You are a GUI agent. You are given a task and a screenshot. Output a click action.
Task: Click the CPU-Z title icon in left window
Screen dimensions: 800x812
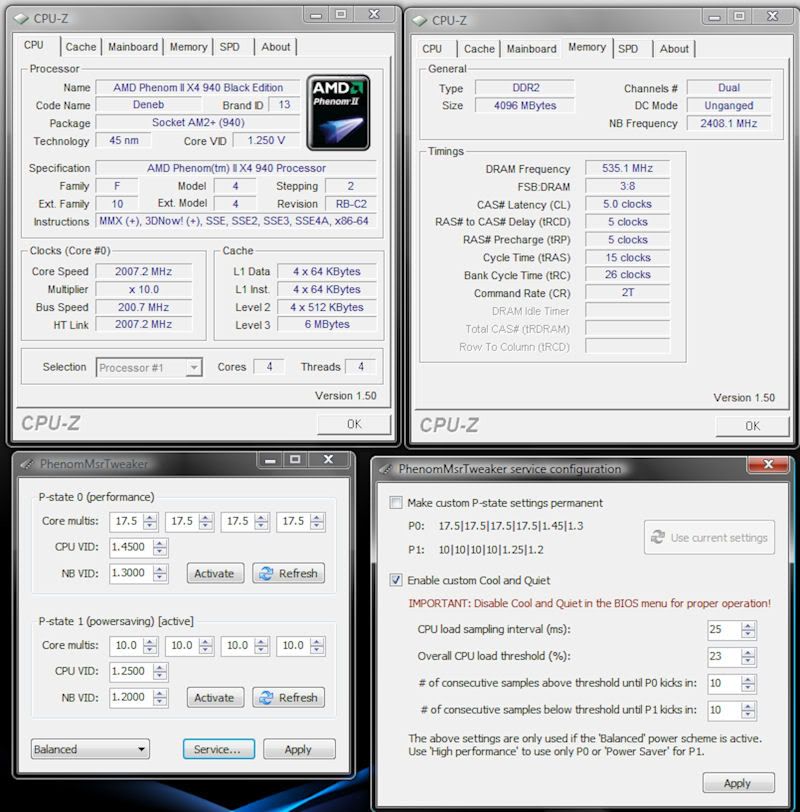point(21,19)
